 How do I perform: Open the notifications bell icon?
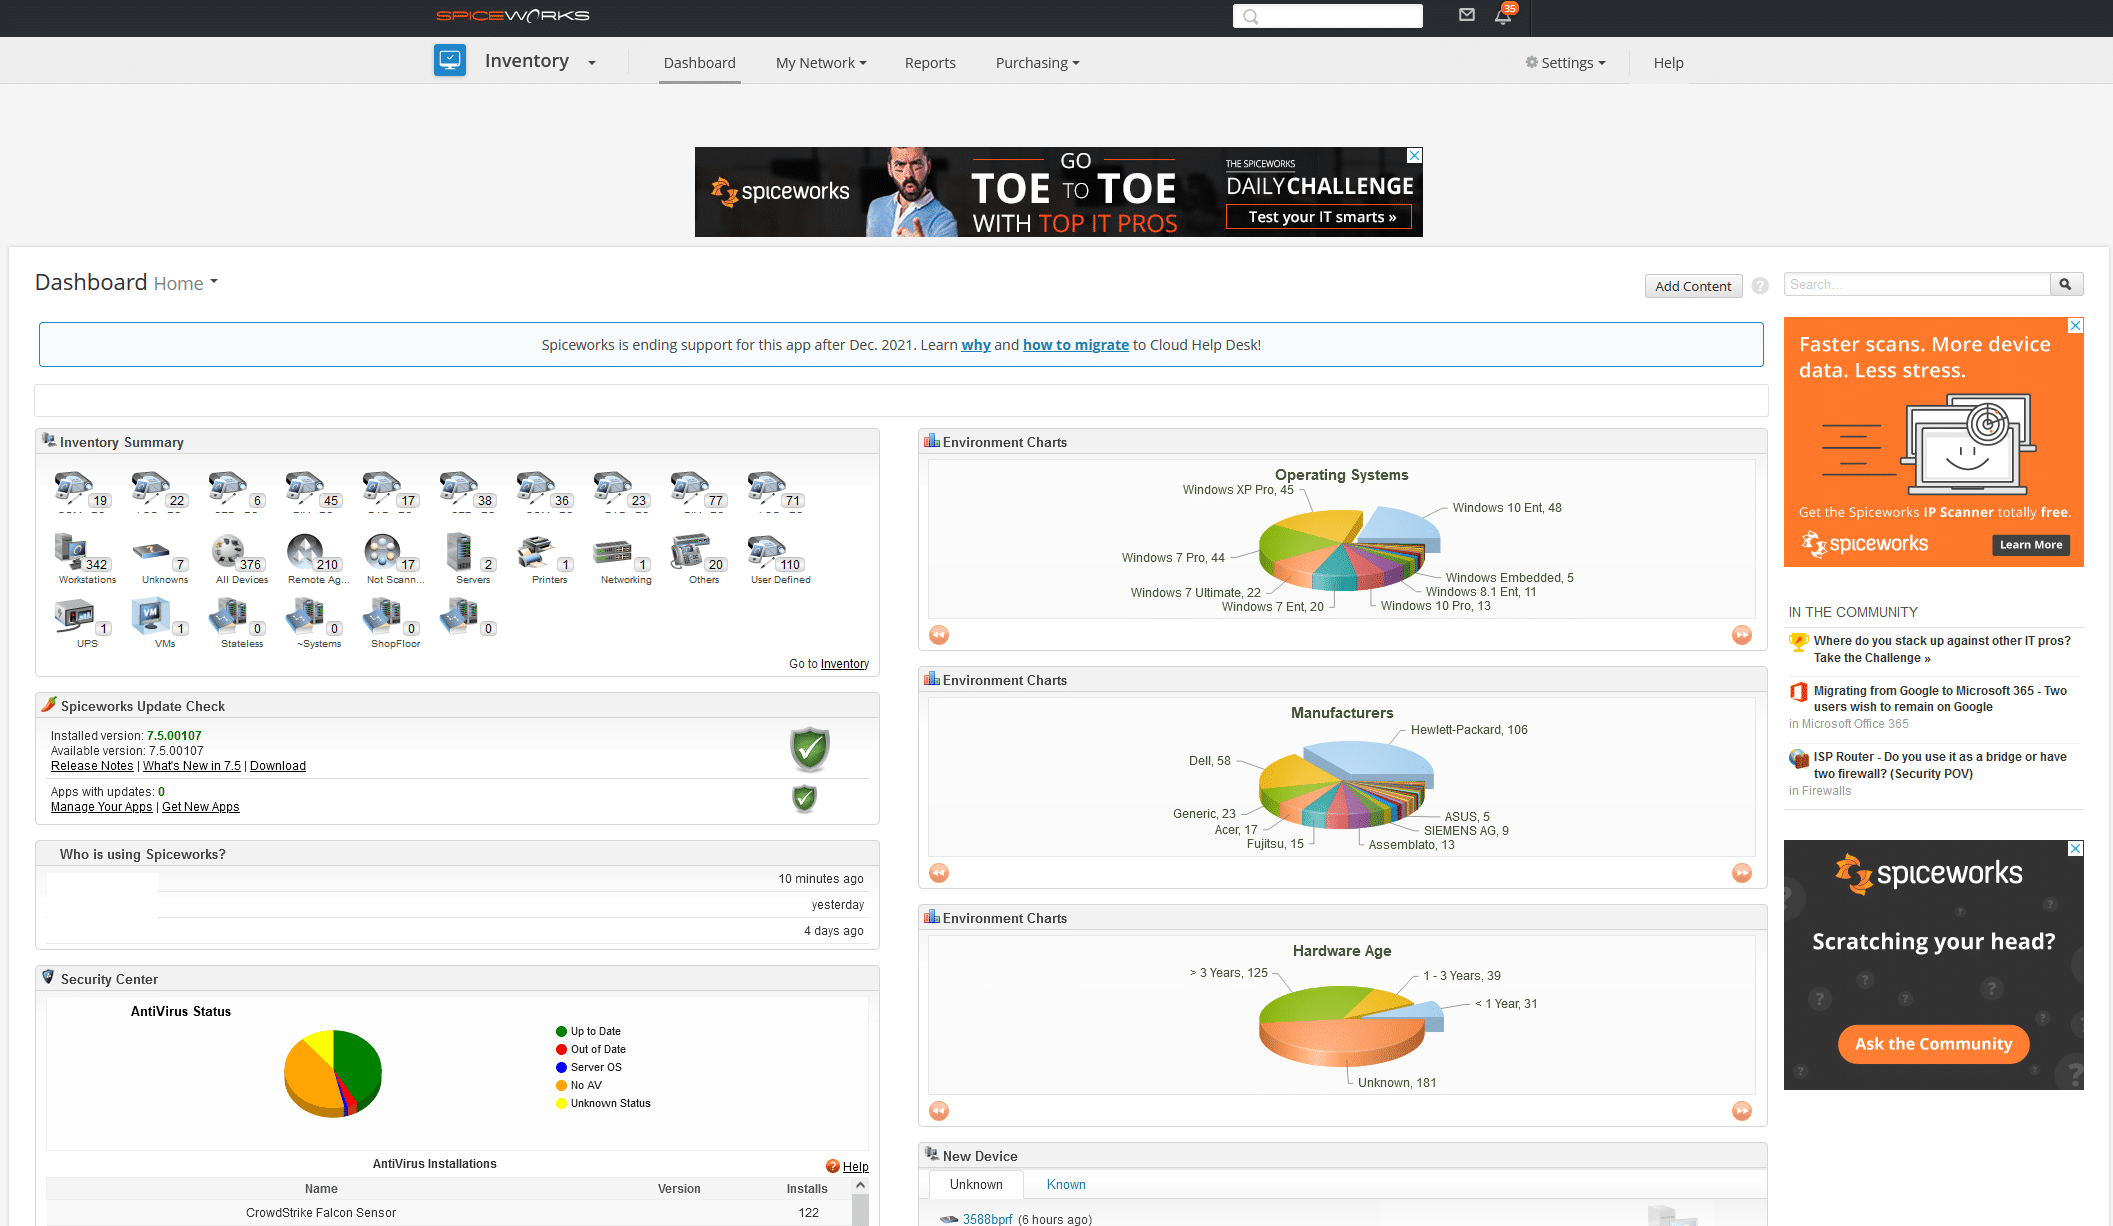tap(1503, 15)
